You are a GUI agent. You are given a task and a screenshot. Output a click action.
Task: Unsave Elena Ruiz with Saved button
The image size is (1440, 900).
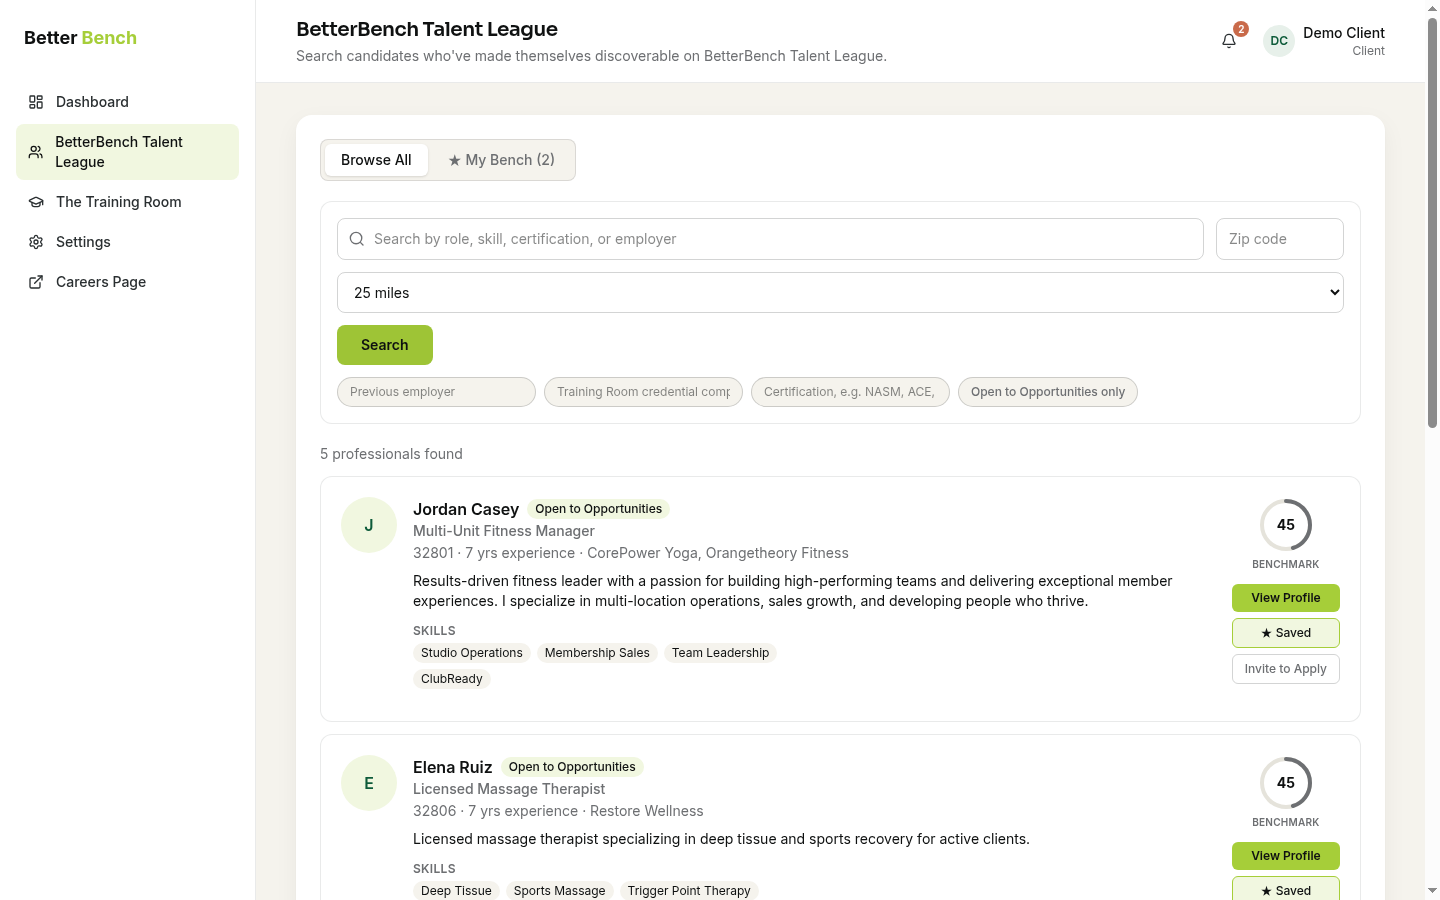1285,889
